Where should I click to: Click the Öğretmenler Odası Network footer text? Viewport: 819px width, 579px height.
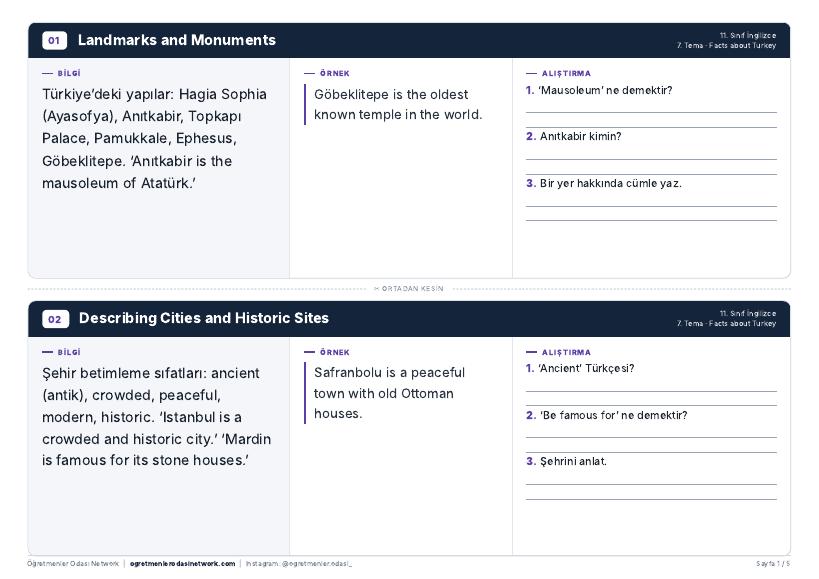[x=73, y=564]
